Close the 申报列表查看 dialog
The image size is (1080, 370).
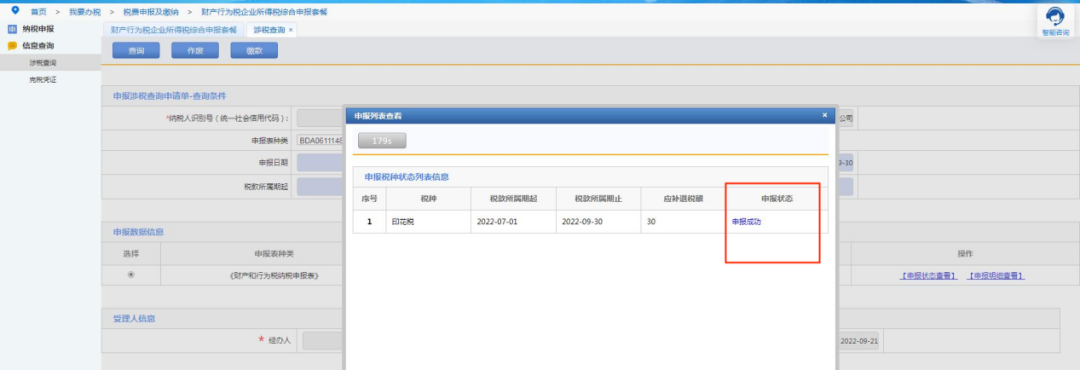pyautogui.click(x=824, y=115)
